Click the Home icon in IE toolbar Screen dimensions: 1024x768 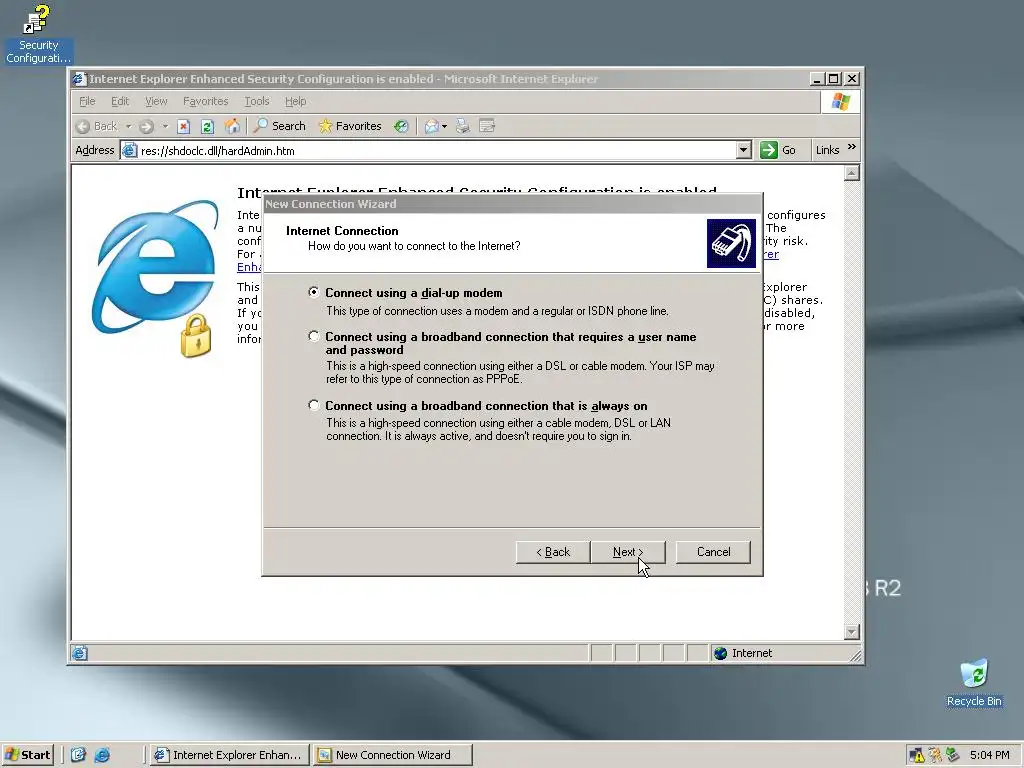coord(231,126)
